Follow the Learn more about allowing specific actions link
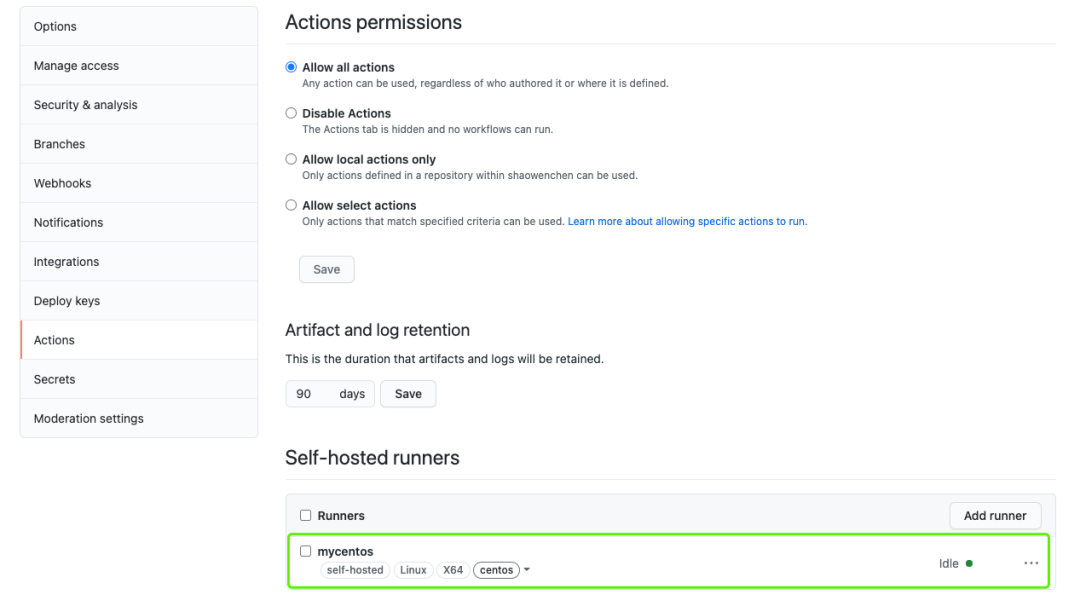 [687, 221]
